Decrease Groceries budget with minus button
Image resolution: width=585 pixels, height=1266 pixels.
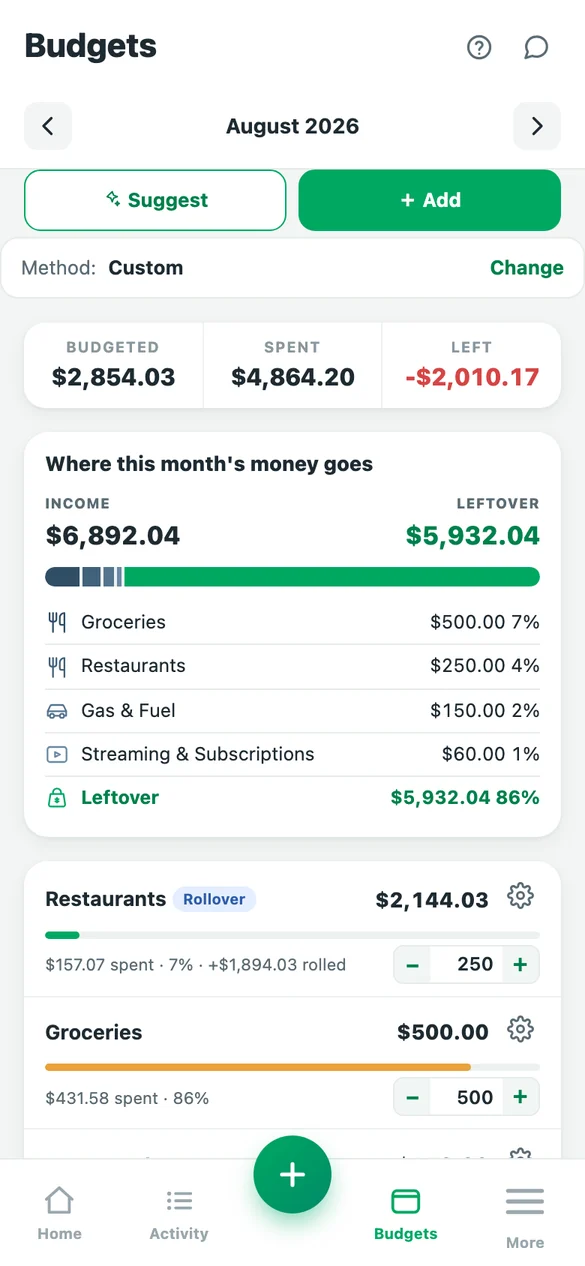pyautogui.click(x=412, y=1098)
